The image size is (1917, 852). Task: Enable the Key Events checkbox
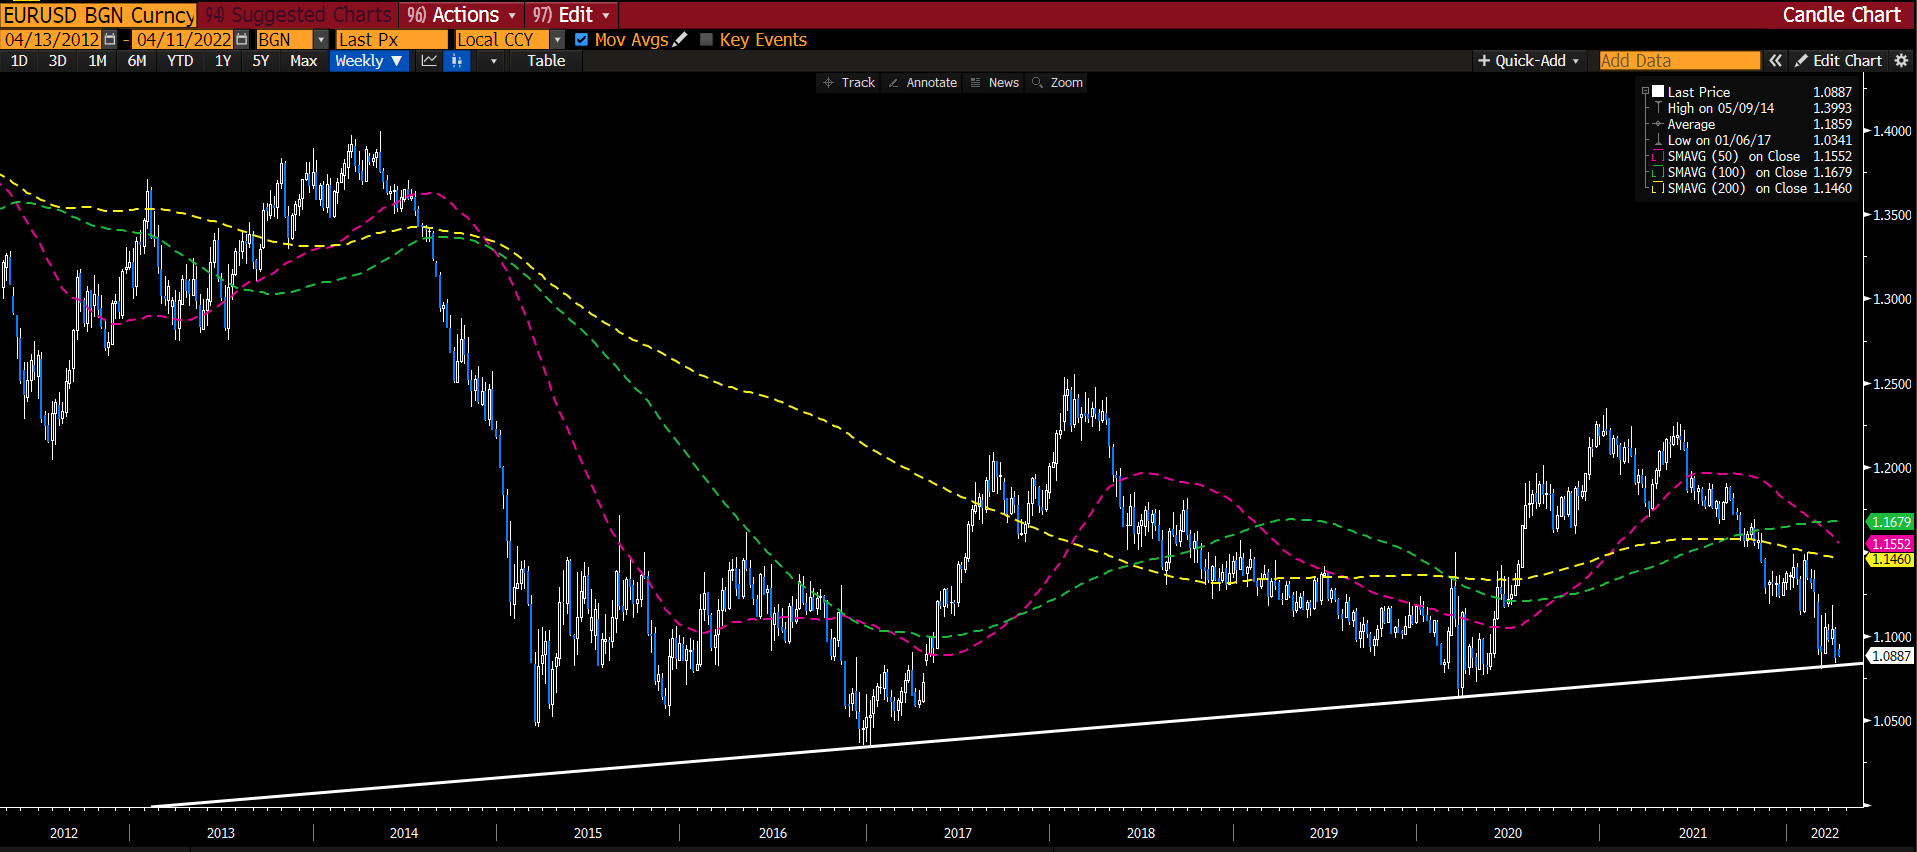pos(706,40)
